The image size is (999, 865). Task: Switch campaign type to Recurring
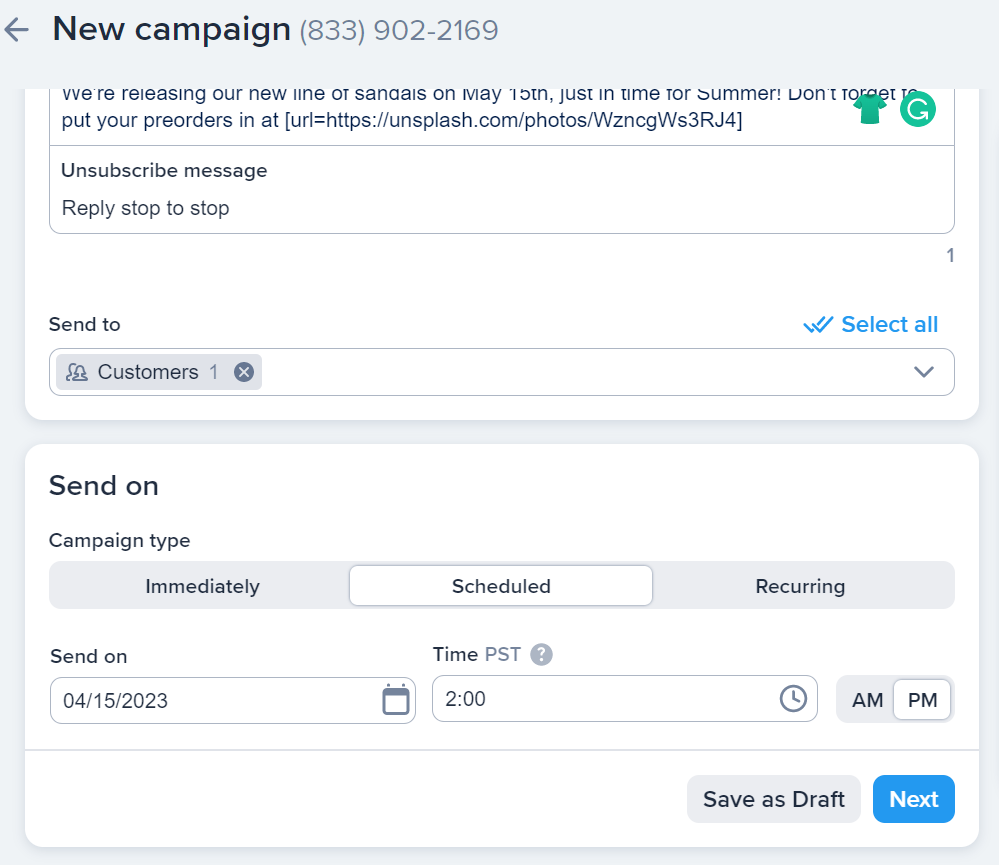[800, 586]
